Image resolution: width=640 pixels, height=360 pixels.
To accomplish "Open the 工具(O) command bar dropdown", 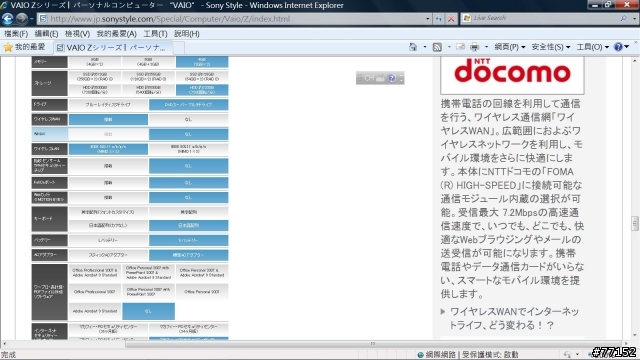I will 592,47.
